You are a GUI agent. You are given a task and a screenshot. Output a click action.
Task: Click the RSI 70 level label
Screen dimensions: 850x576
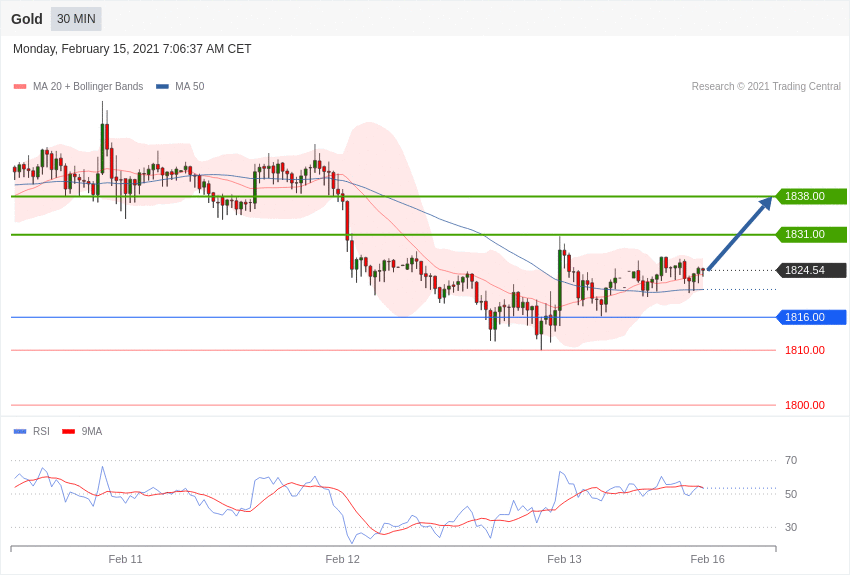coord(791,460)
